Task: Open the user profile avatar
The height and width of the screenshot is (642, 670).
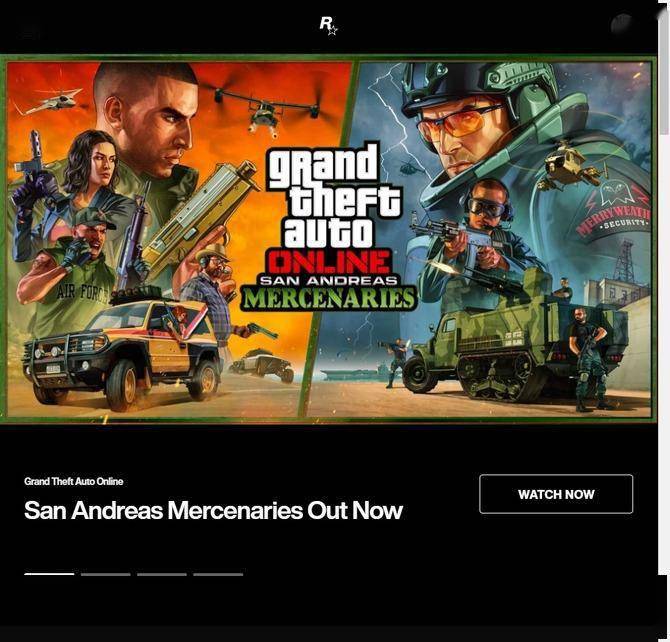Action: click(x=622, y=24)
